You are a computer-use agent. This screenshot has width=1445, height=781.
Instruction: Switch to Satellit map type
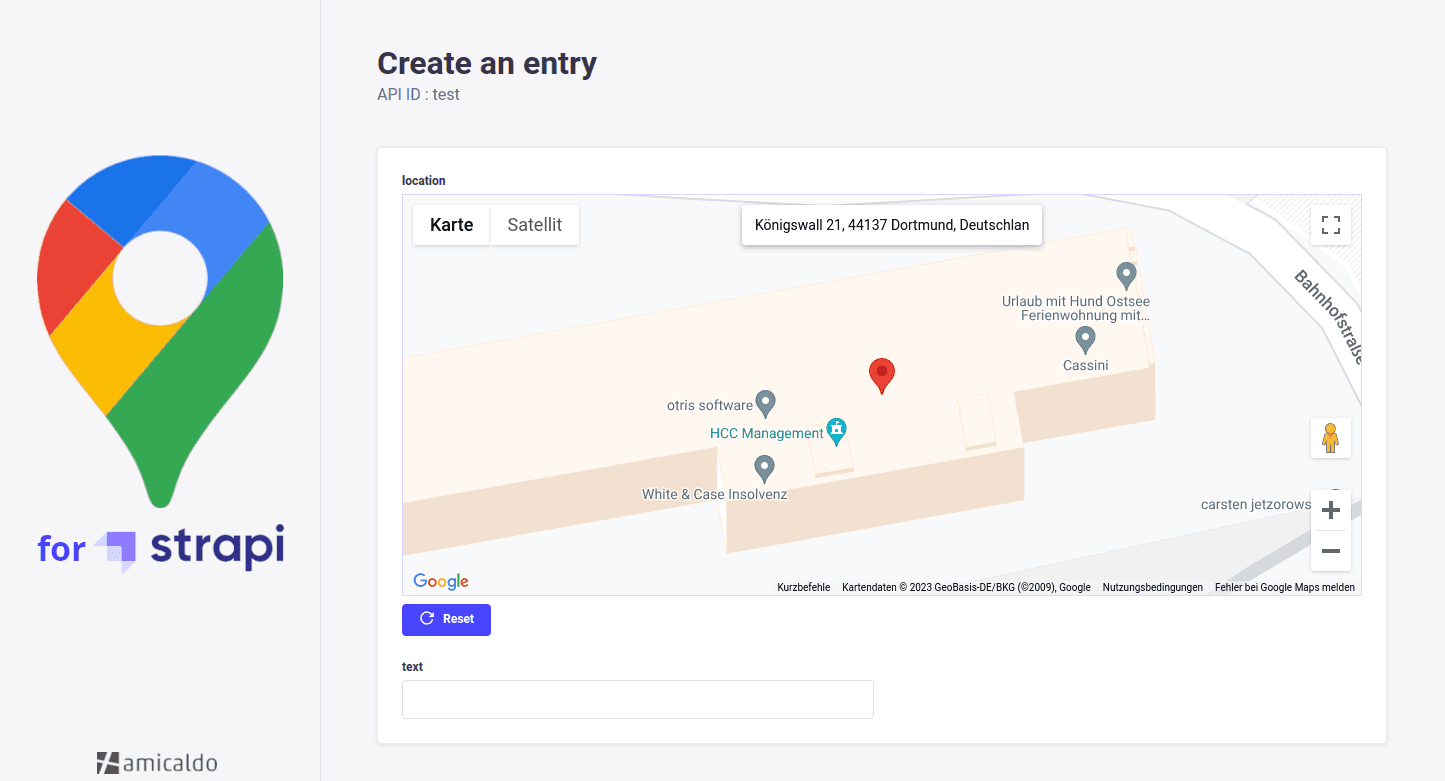(x=535, y=225)
